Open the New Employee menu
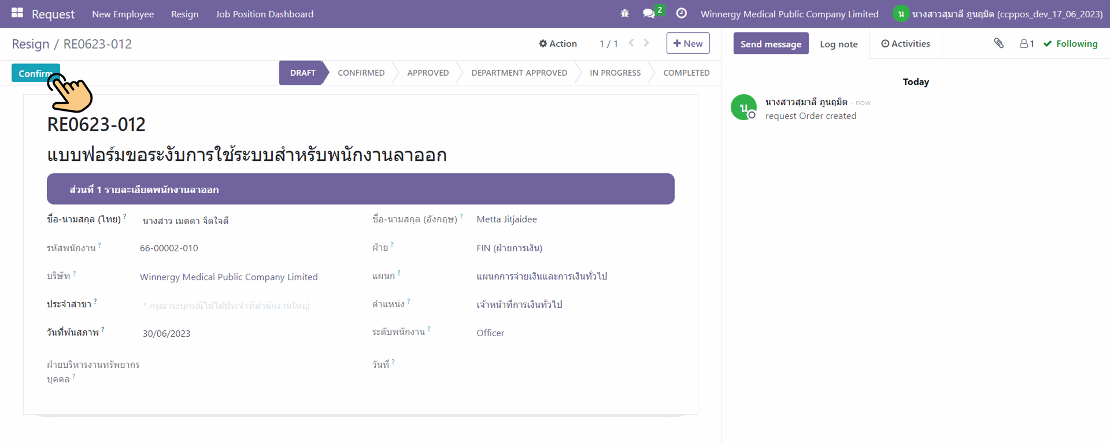Screen dimensions: 1110x443 (122, 14)
